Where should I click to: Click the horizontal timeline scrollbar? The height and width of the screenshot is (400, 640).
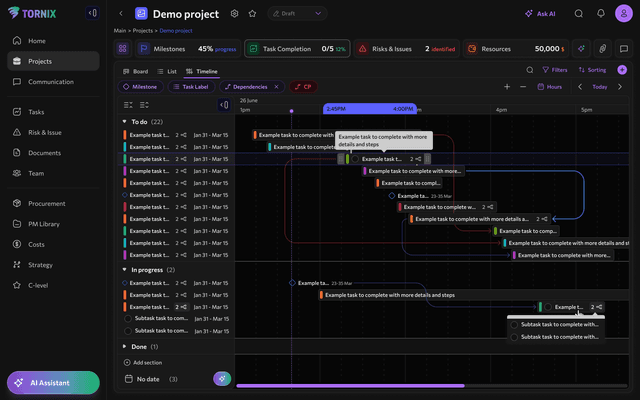pyautogui.click(x=350, y=385)
